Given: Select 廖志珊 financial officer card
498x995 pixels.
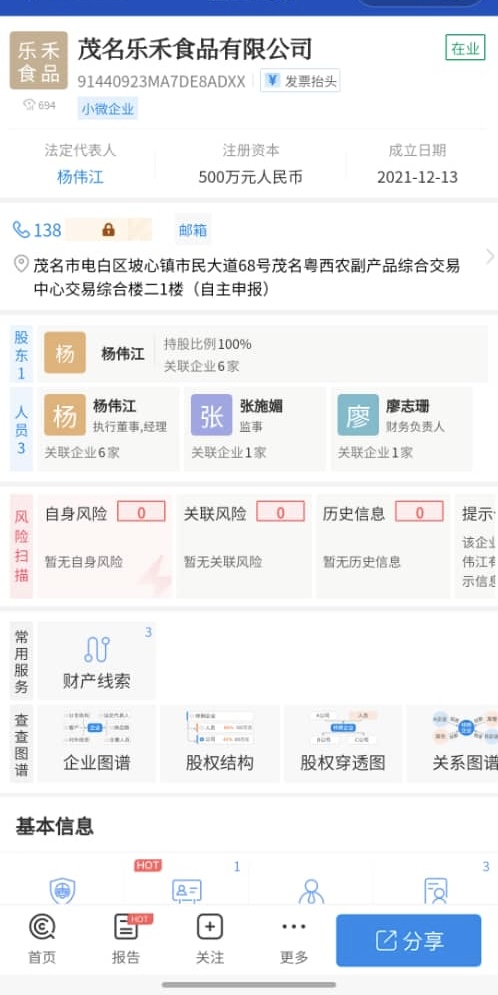Looking at the screenshot, I should pos(402,429).
